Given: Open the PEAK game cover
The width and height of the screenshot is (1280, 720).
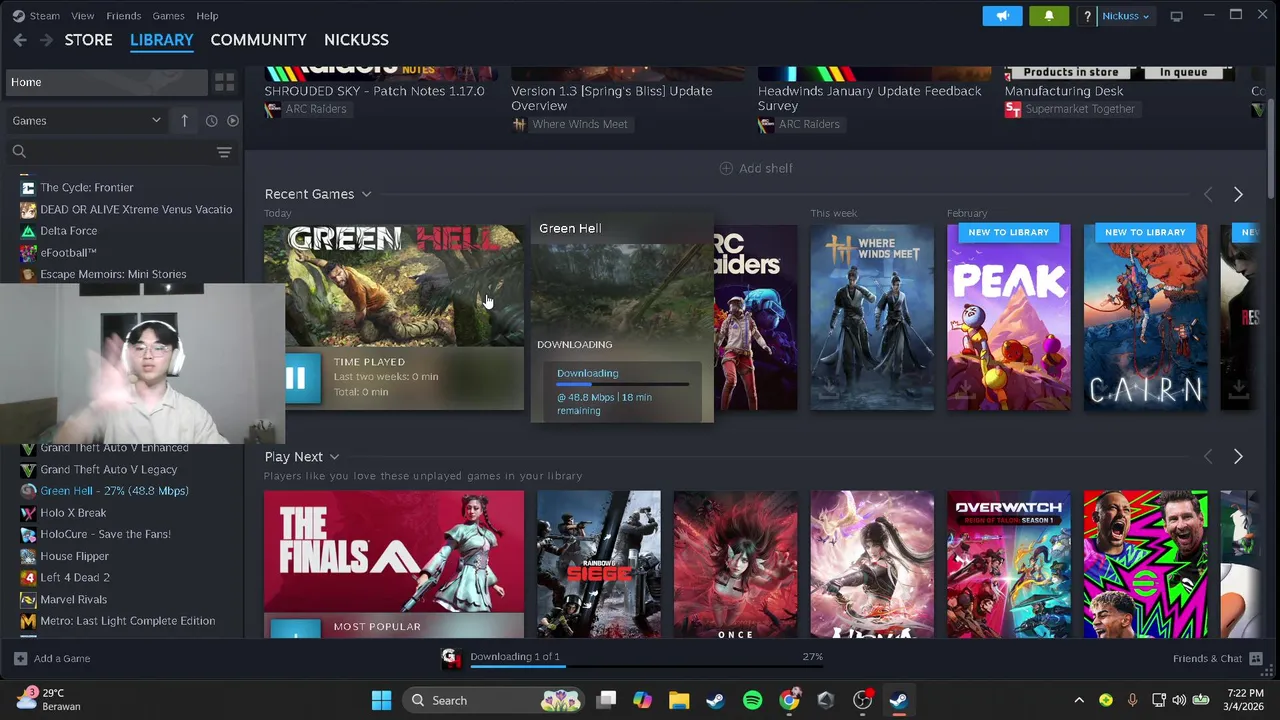Looking at the screenshot, I should coord(1008,317).
